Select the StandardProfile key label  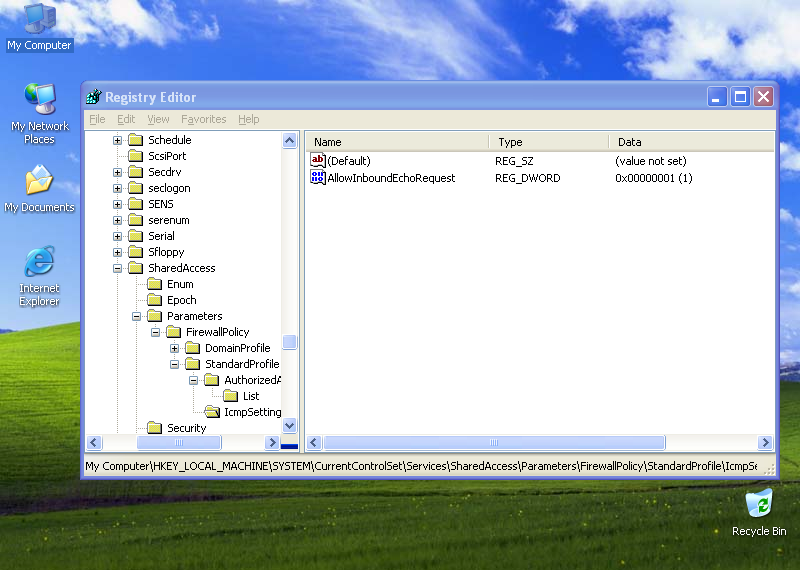242,364
